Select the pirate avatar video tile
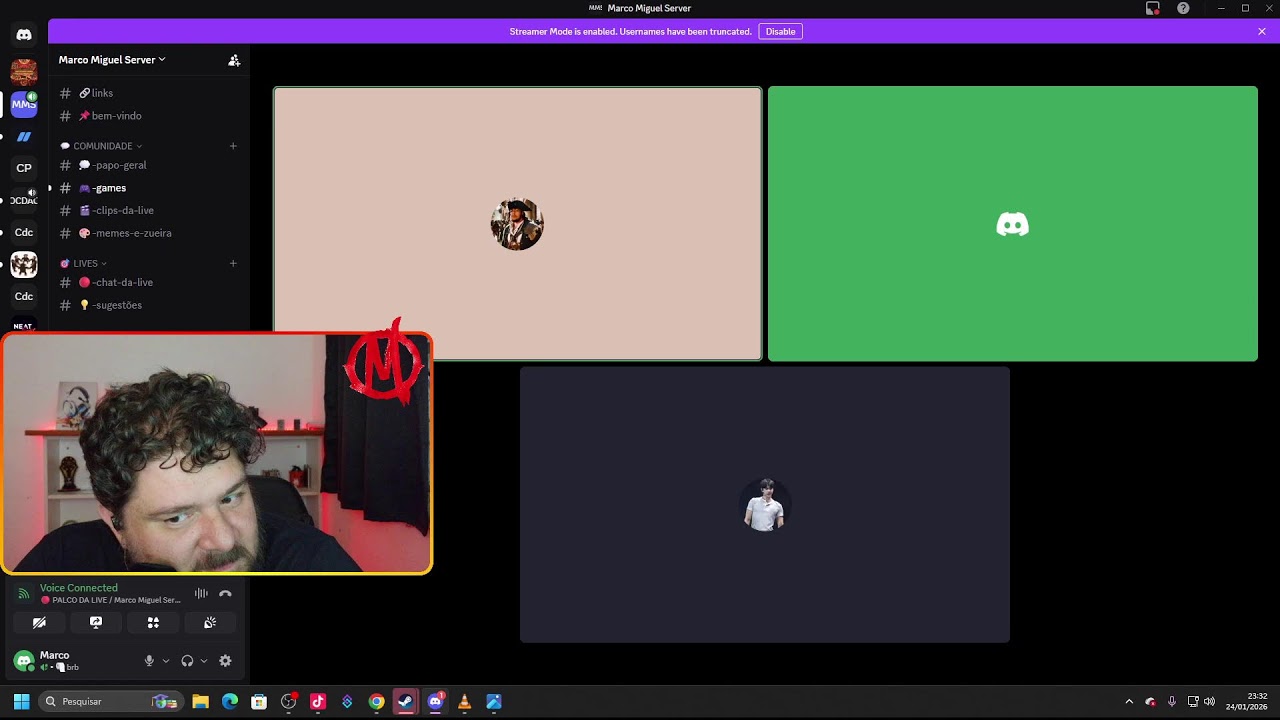This screenshot has width=1280, height=720. (x=518, y=224)
